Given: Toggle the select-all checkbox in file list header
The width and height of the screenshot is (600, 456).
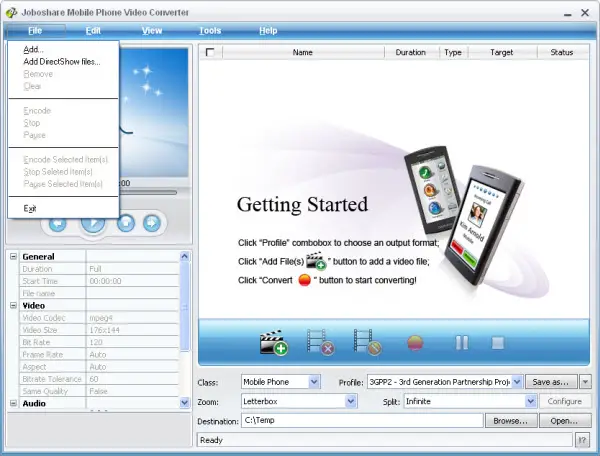Looking at the screenshot, I should point(210,52).
